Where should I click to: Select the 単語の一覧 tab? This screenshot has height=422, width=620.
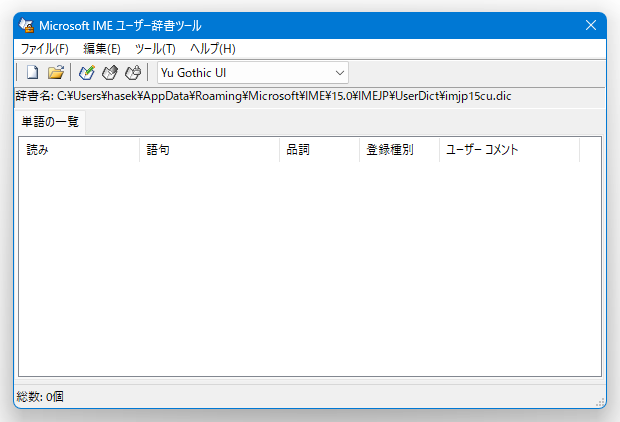(50, 122)
